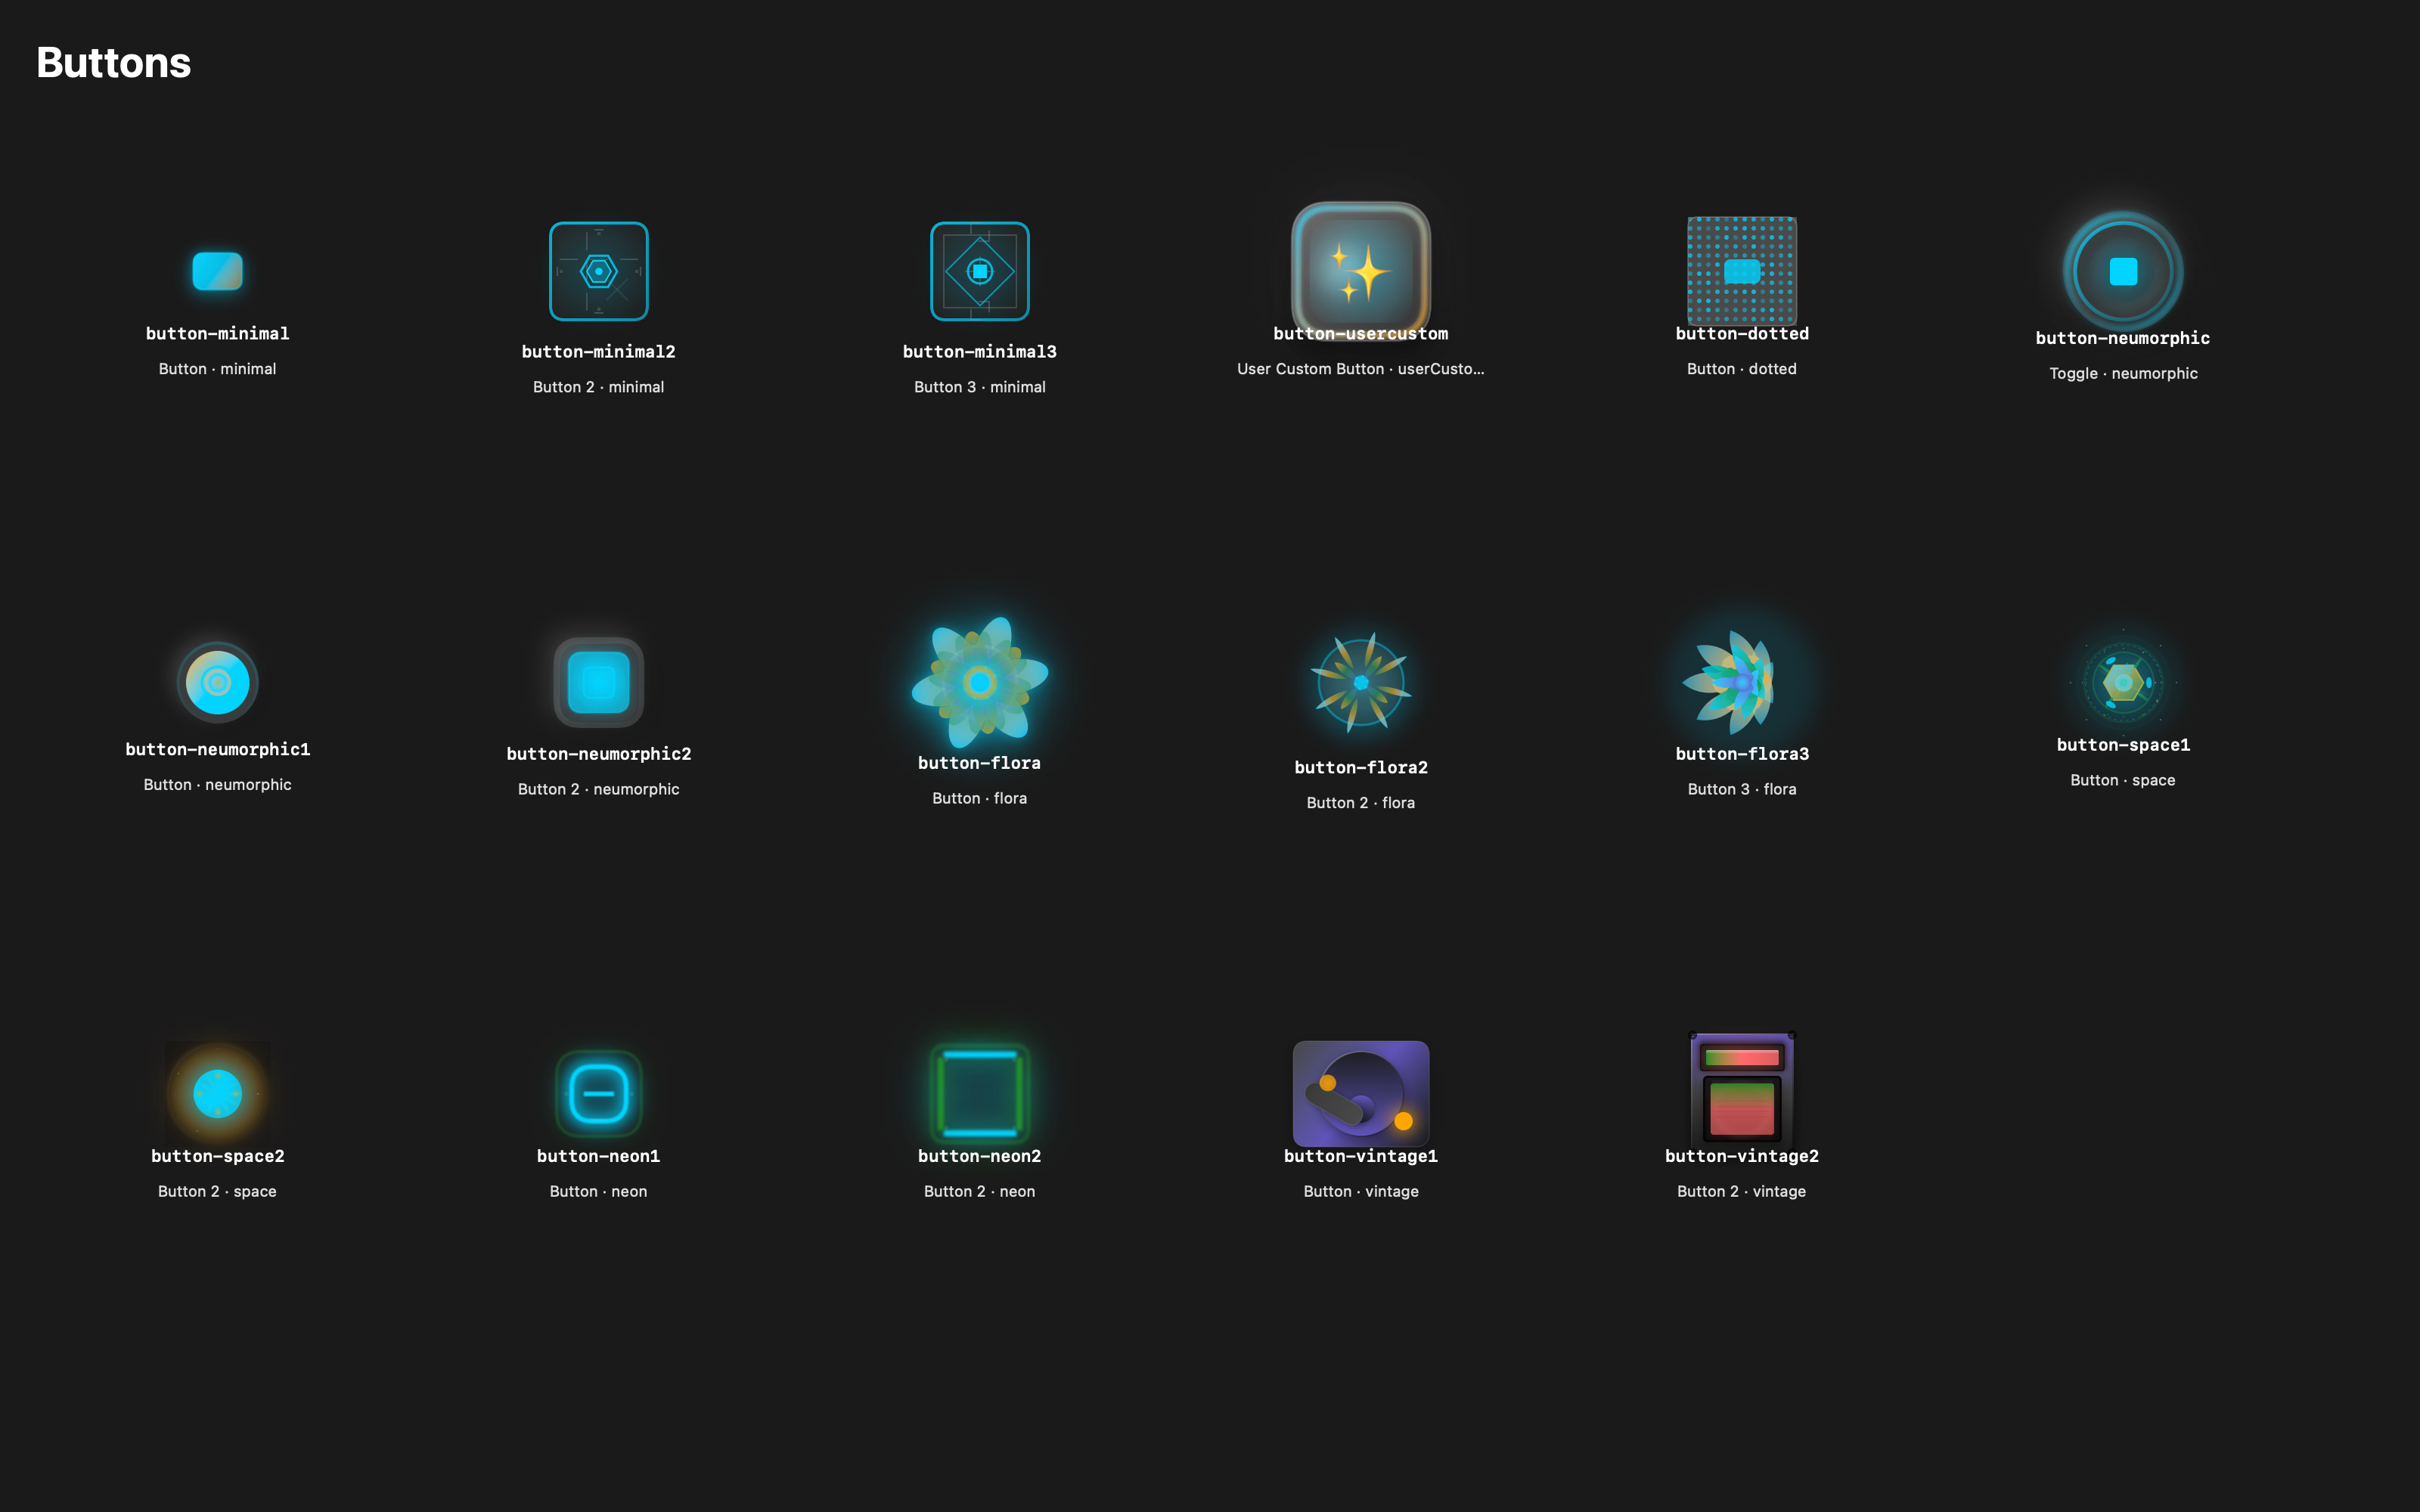Select the button-minimal3 diamond frame icon
This screenshot has width=2420, height=1512.
tap(979, 271)
